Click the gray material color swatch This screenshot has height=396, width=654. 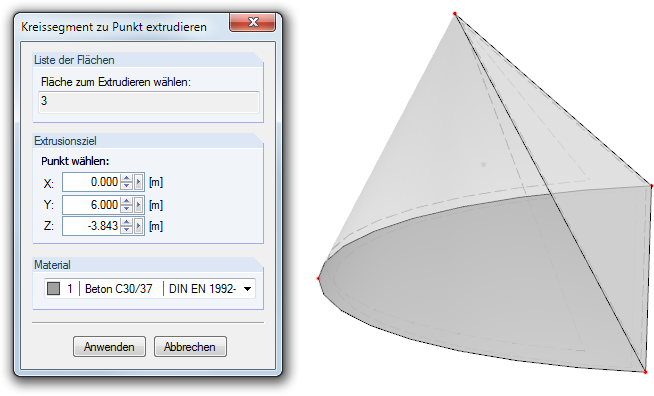coord(53,288)
